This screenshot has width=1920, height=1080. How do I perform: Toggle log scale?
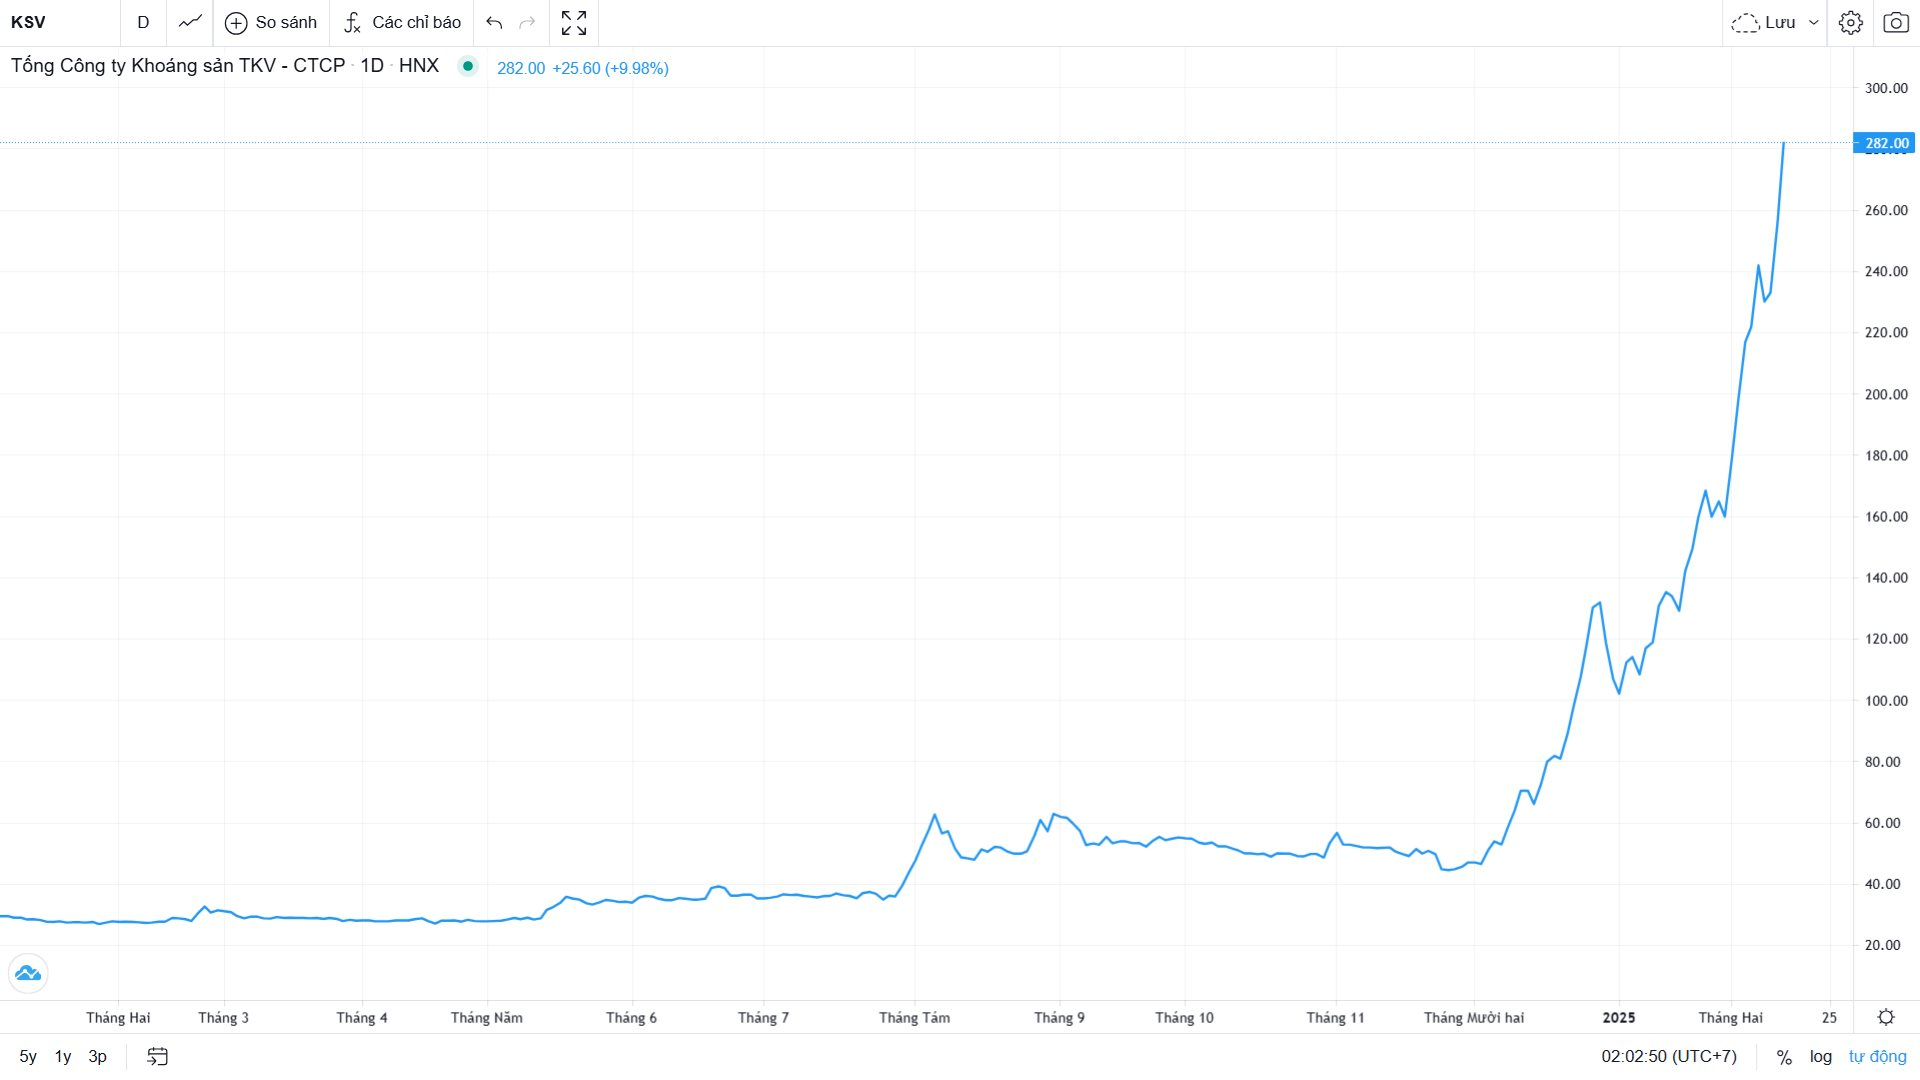(1821, 1056)
